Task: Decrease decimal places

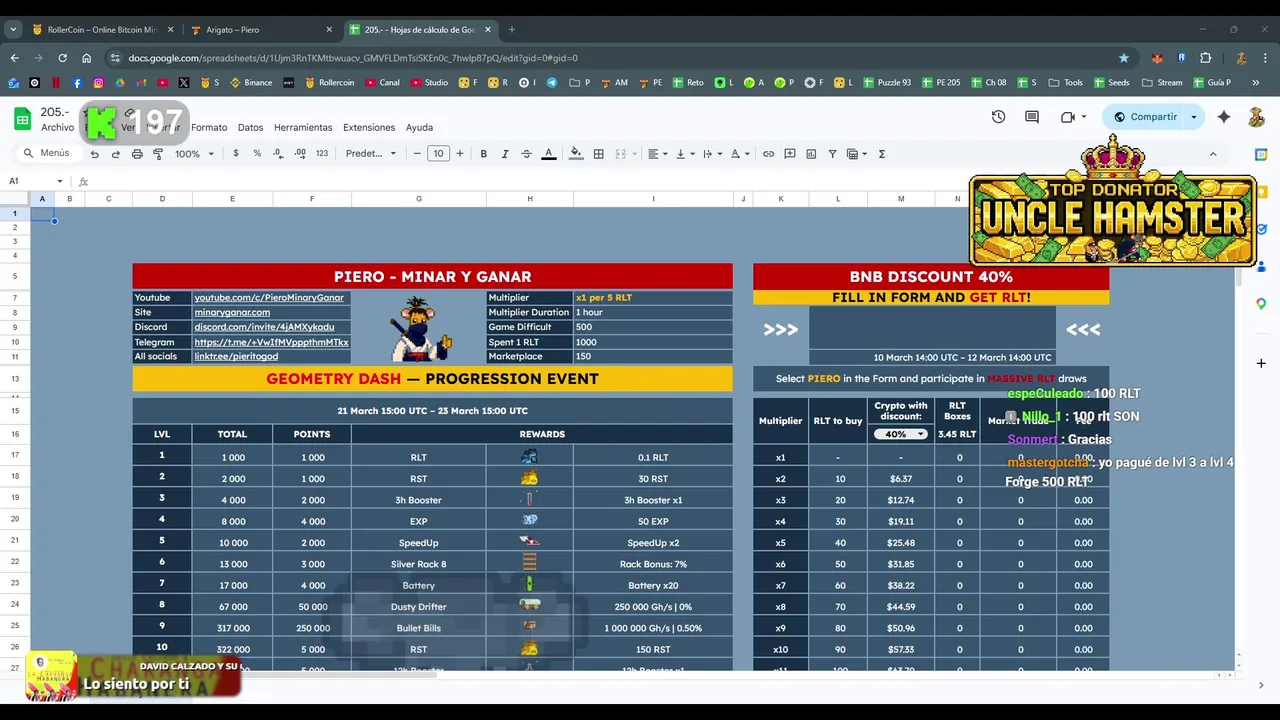Action: 278,154
